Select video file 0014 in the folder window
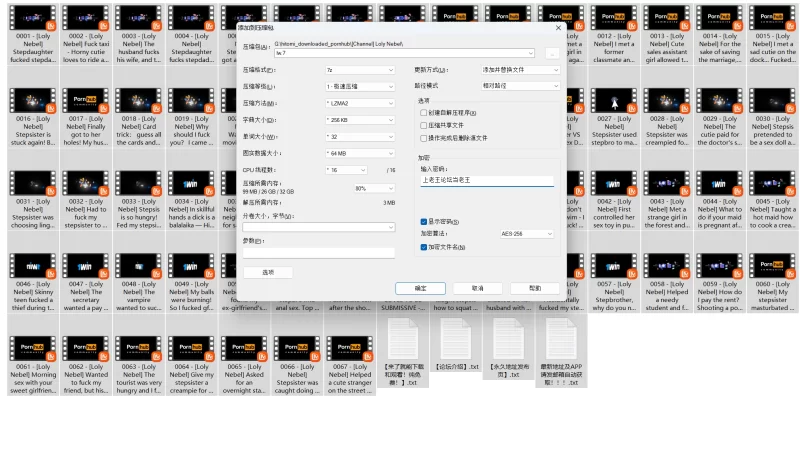Viewport: 800px width, 469px height. tap(720, 34)
